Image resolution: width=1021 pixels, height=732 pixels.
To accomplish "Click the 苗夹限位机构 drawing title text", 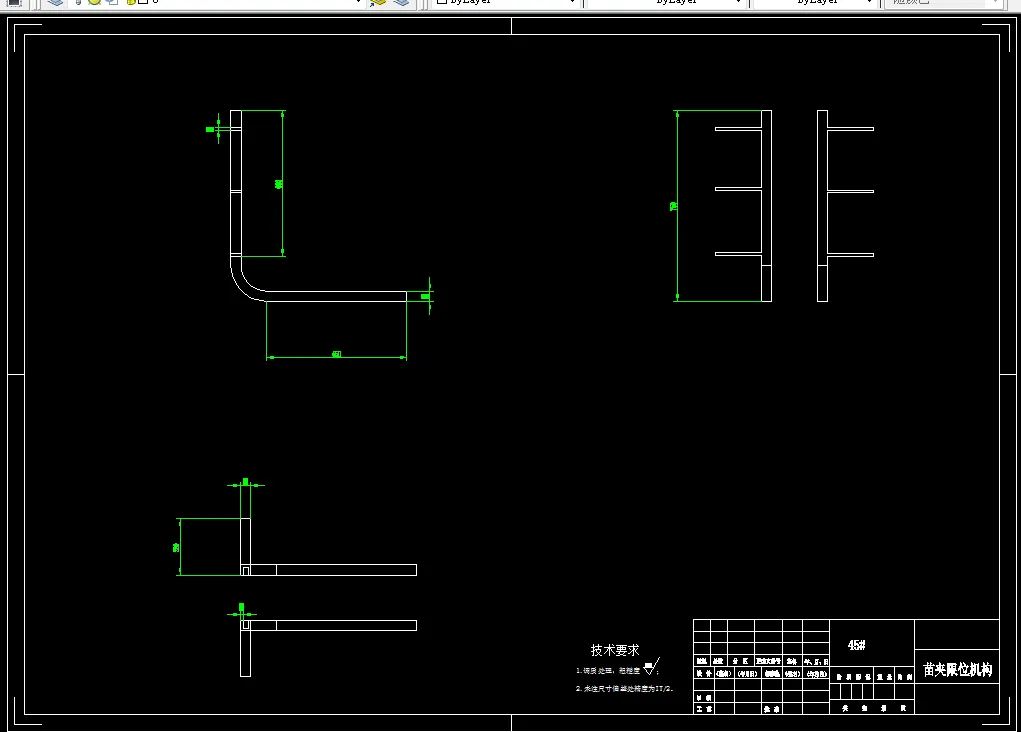I will (957, 669).
